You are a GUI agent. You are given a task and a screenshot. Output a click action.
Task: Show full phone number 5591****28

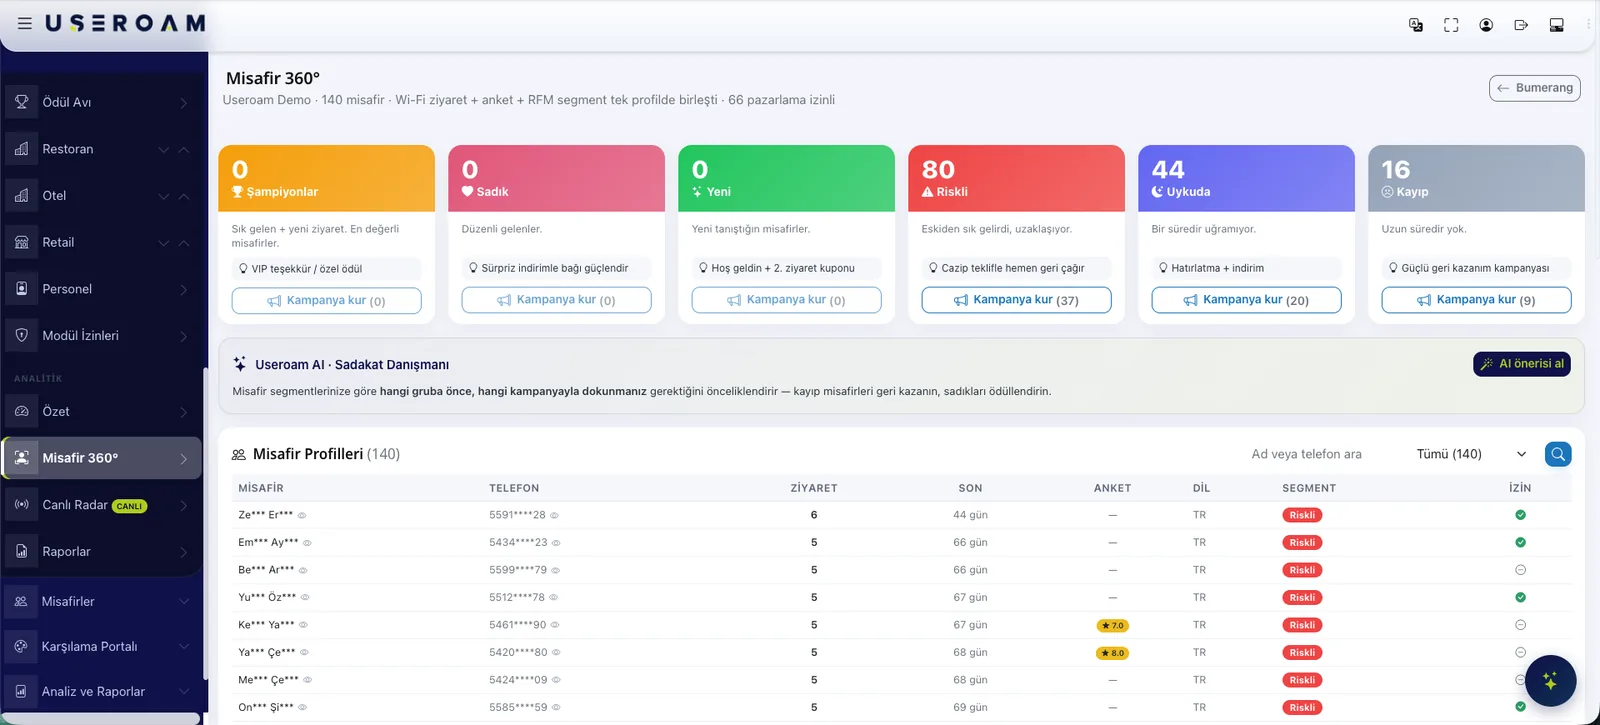point(554,515)
